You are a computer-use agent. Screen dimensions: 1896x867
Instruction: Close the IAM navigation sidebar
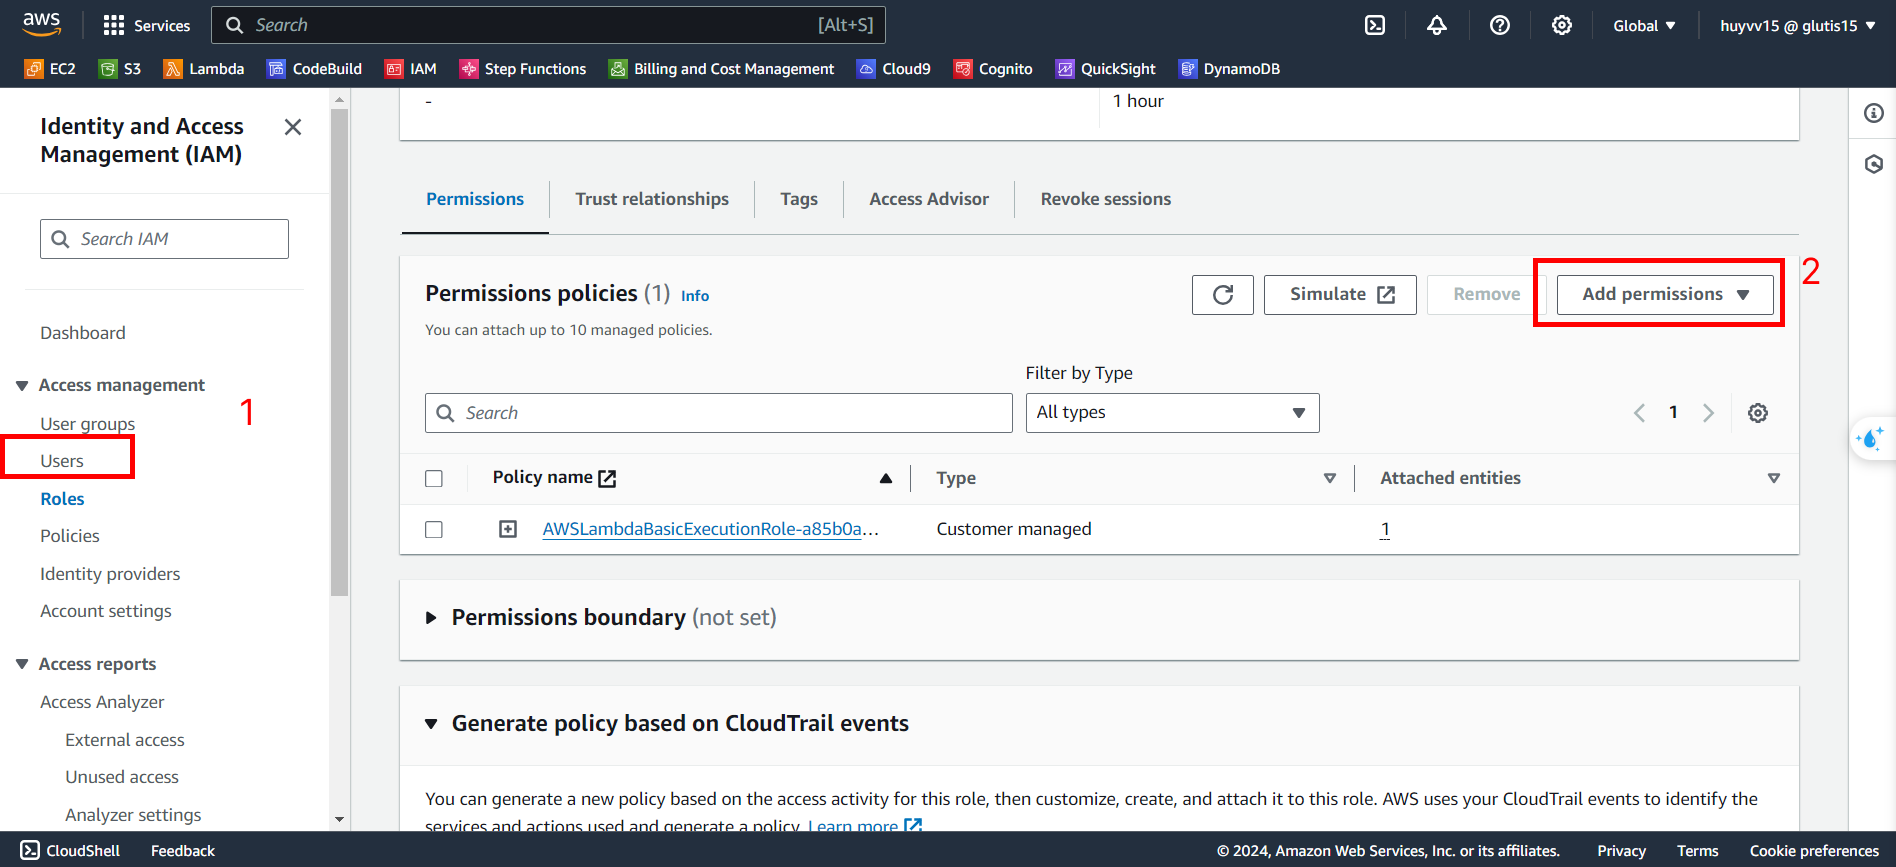(293, 127)
